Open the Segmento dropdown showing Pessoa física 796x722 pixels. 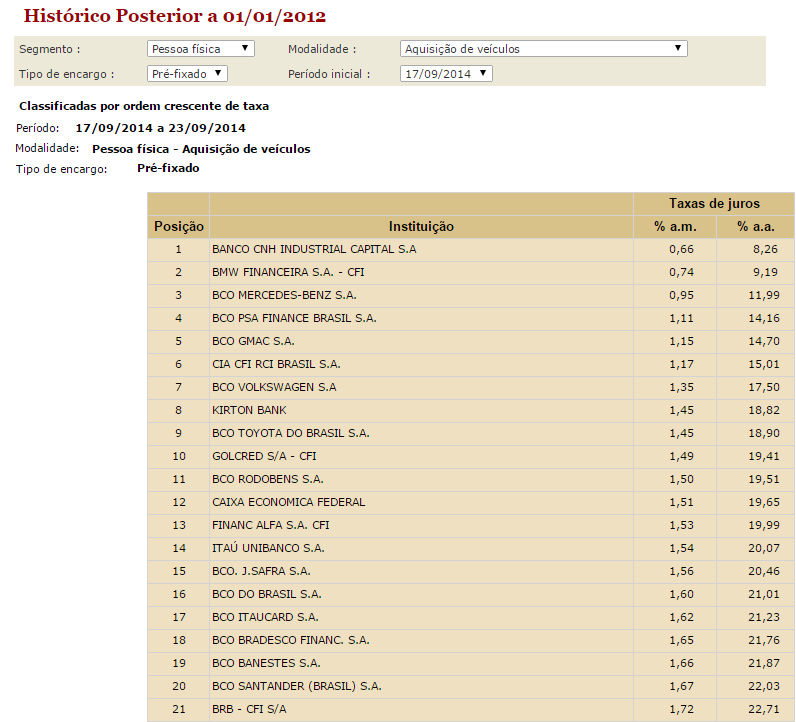coord(201,48)
